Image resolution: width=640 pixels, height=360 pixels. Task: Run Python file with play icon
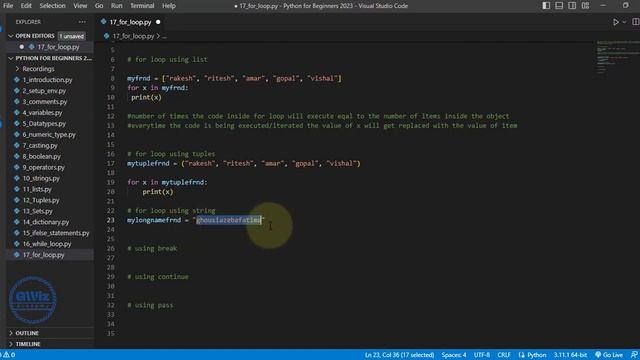tap(616, 22)
